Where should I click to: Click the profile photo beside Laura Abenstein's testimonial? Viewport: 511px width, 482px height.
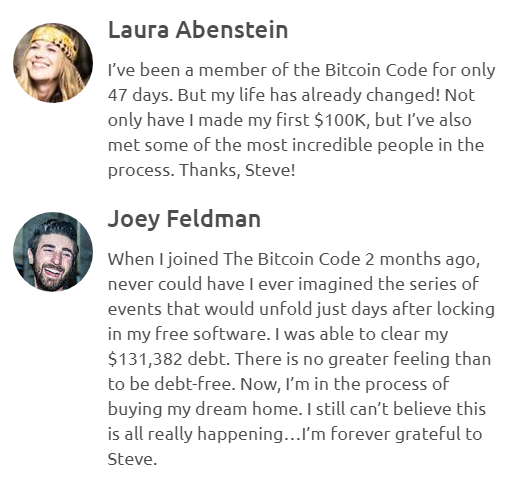click(x=53, y=63)
